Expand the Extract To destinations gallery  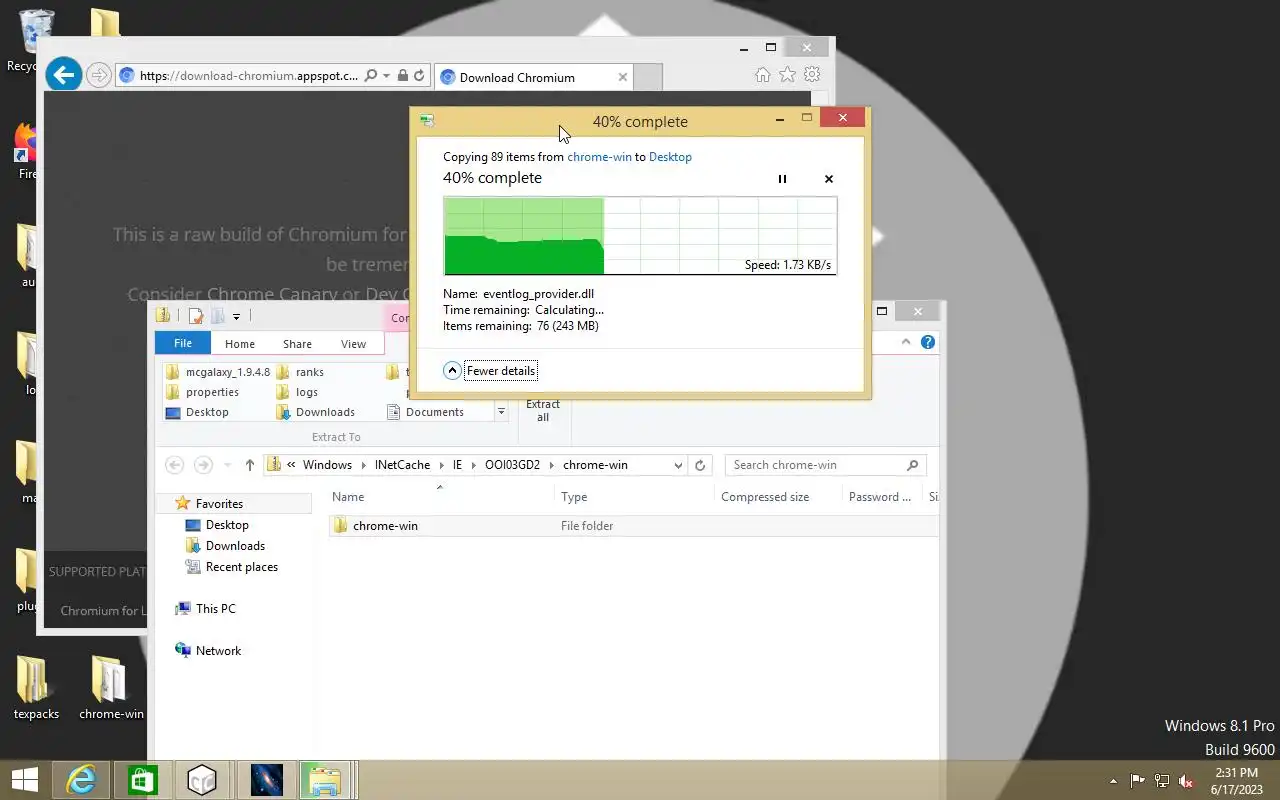pyautogui.click(x=501, y=412)
